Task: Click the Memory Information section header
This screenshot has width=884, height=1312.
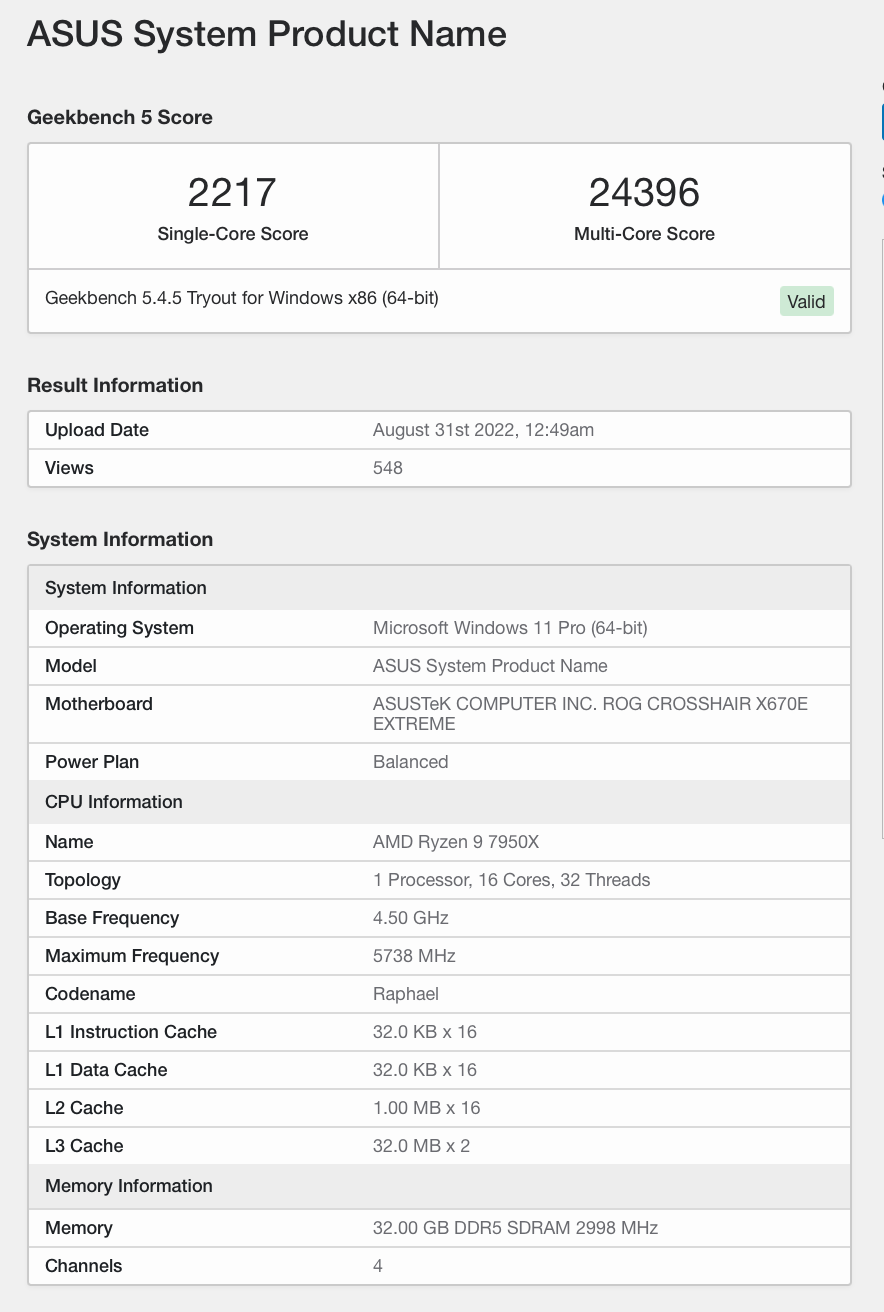Action: [x=129, y=1186]
